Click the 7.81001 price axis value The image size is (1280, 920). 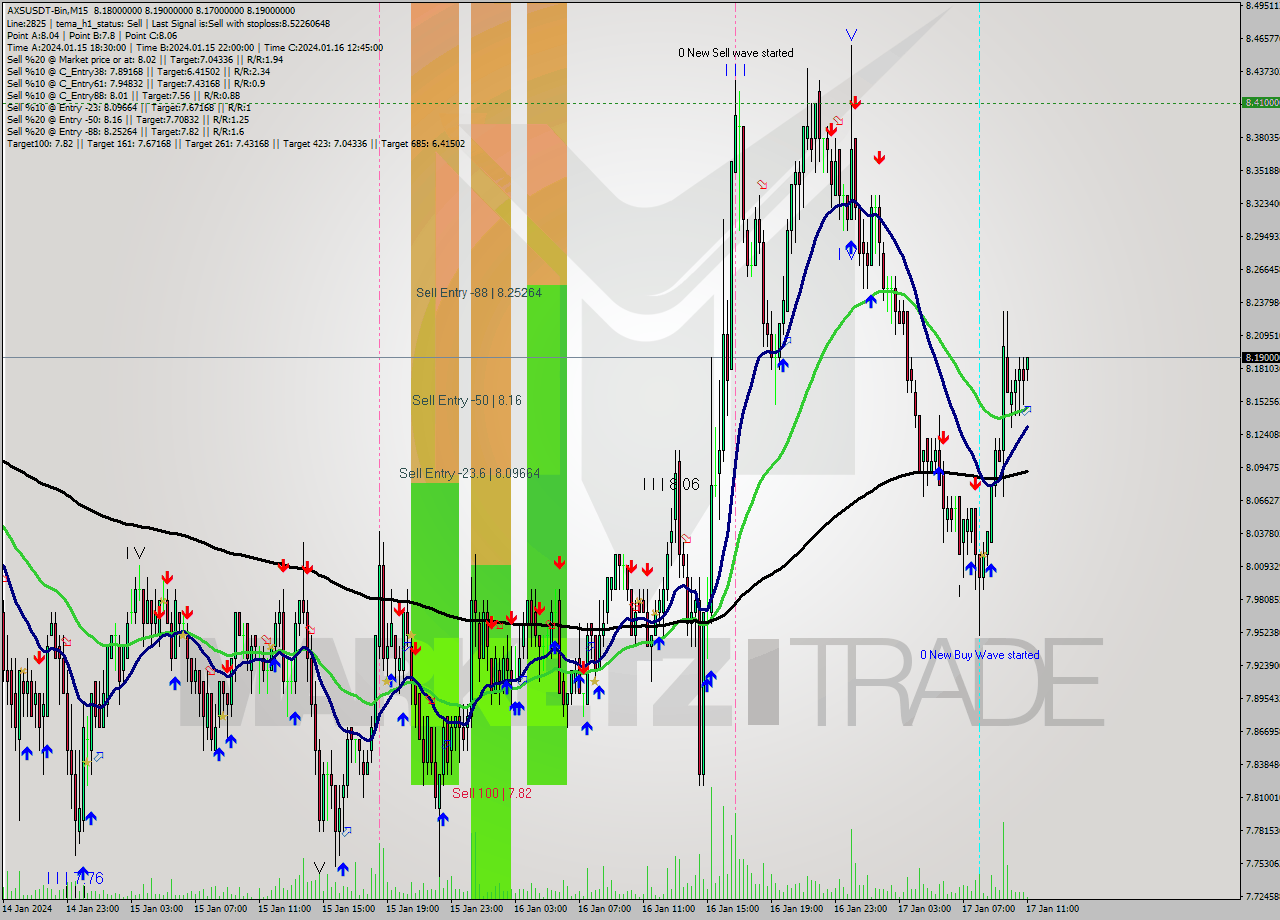tap(1262, 797)
